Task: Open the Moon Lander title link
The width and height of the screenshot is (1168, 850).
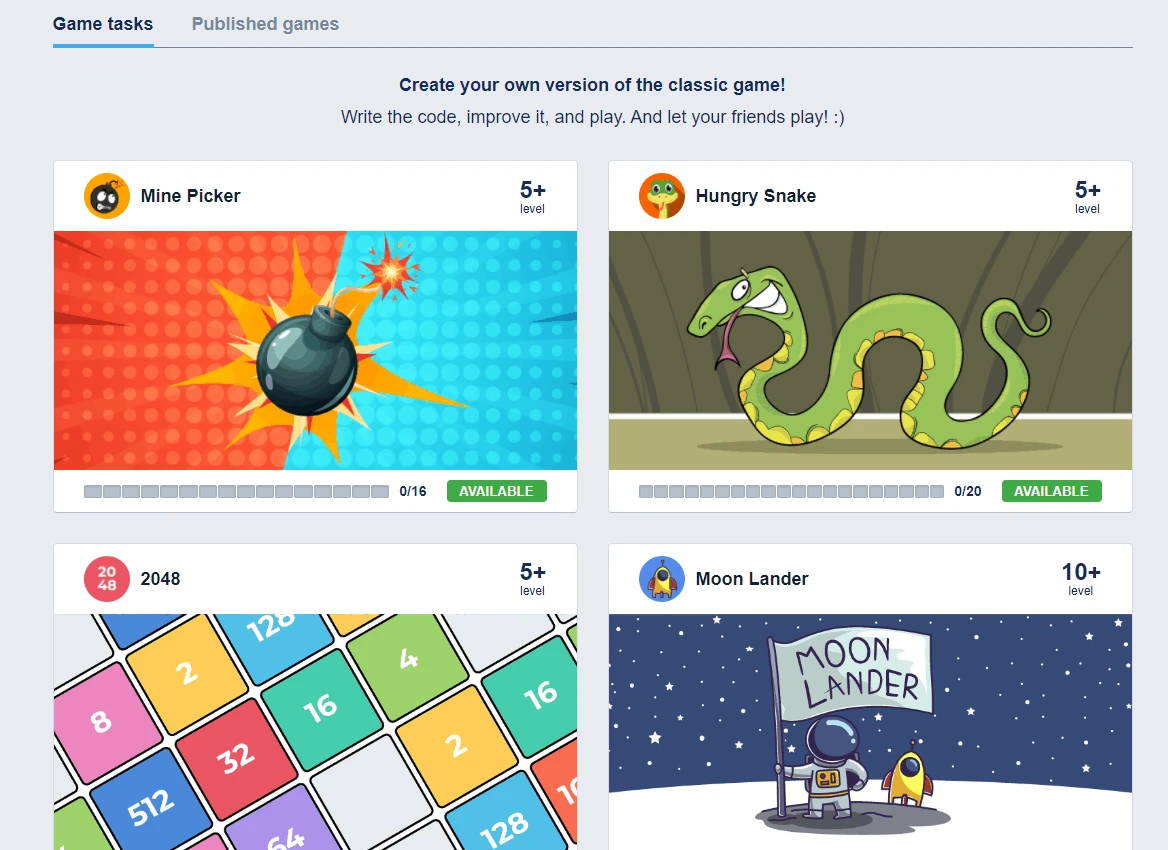Action: [x=751, y=579]
